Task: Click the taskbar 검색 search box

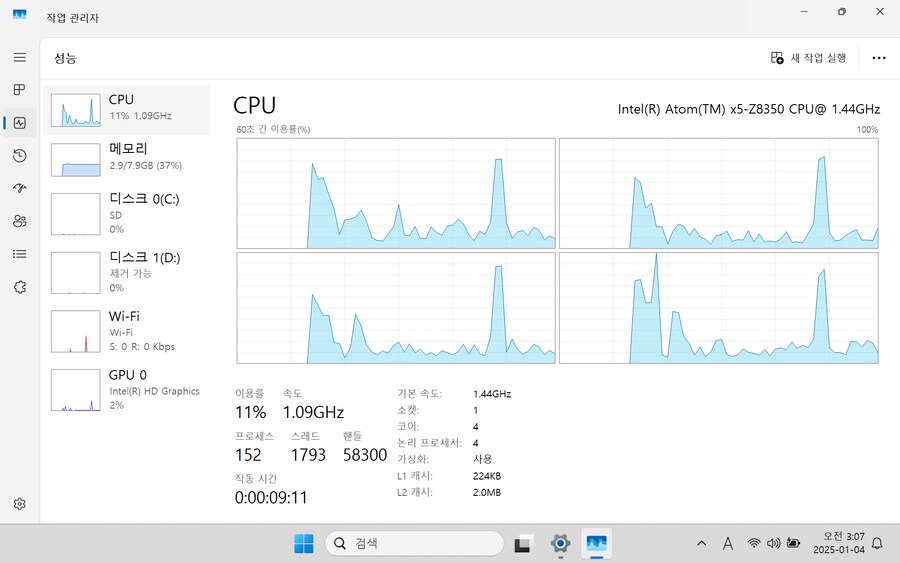Action: click(x=414, y=543)
